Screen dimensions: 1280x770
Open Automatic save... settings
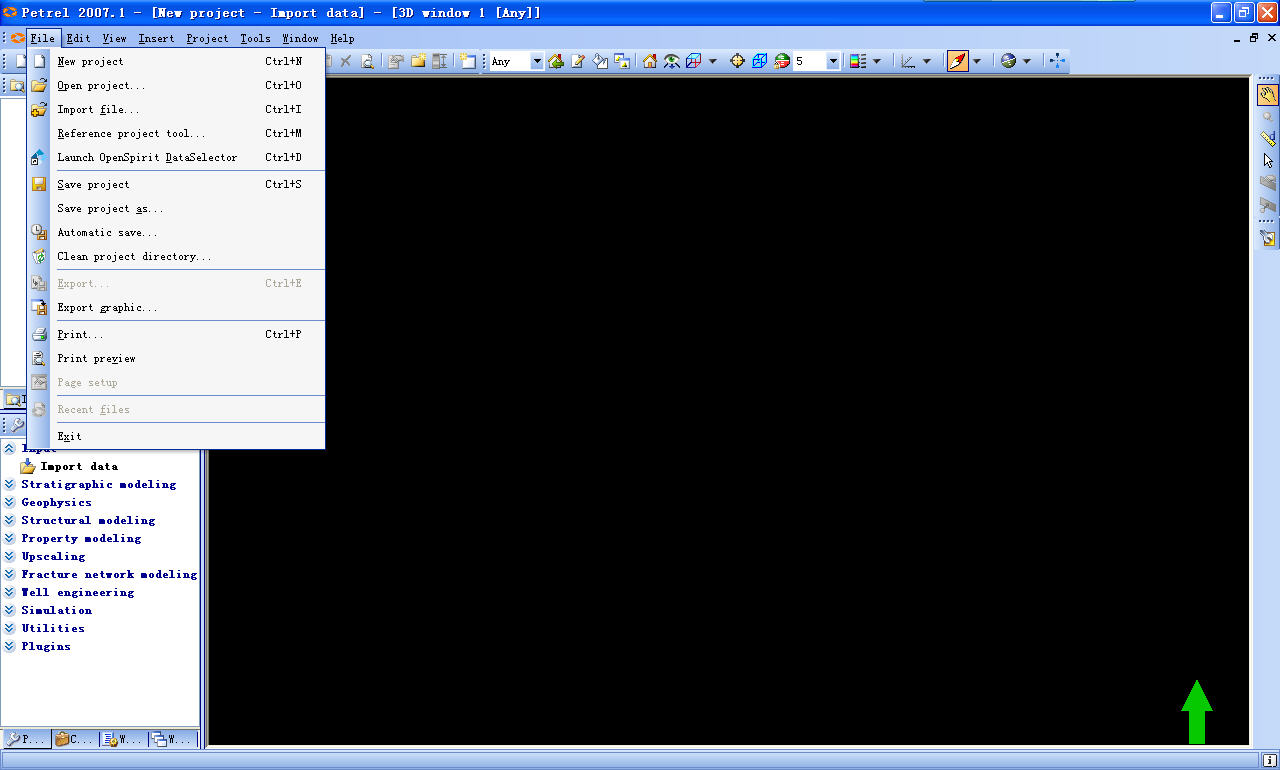[x=176, y=232]
